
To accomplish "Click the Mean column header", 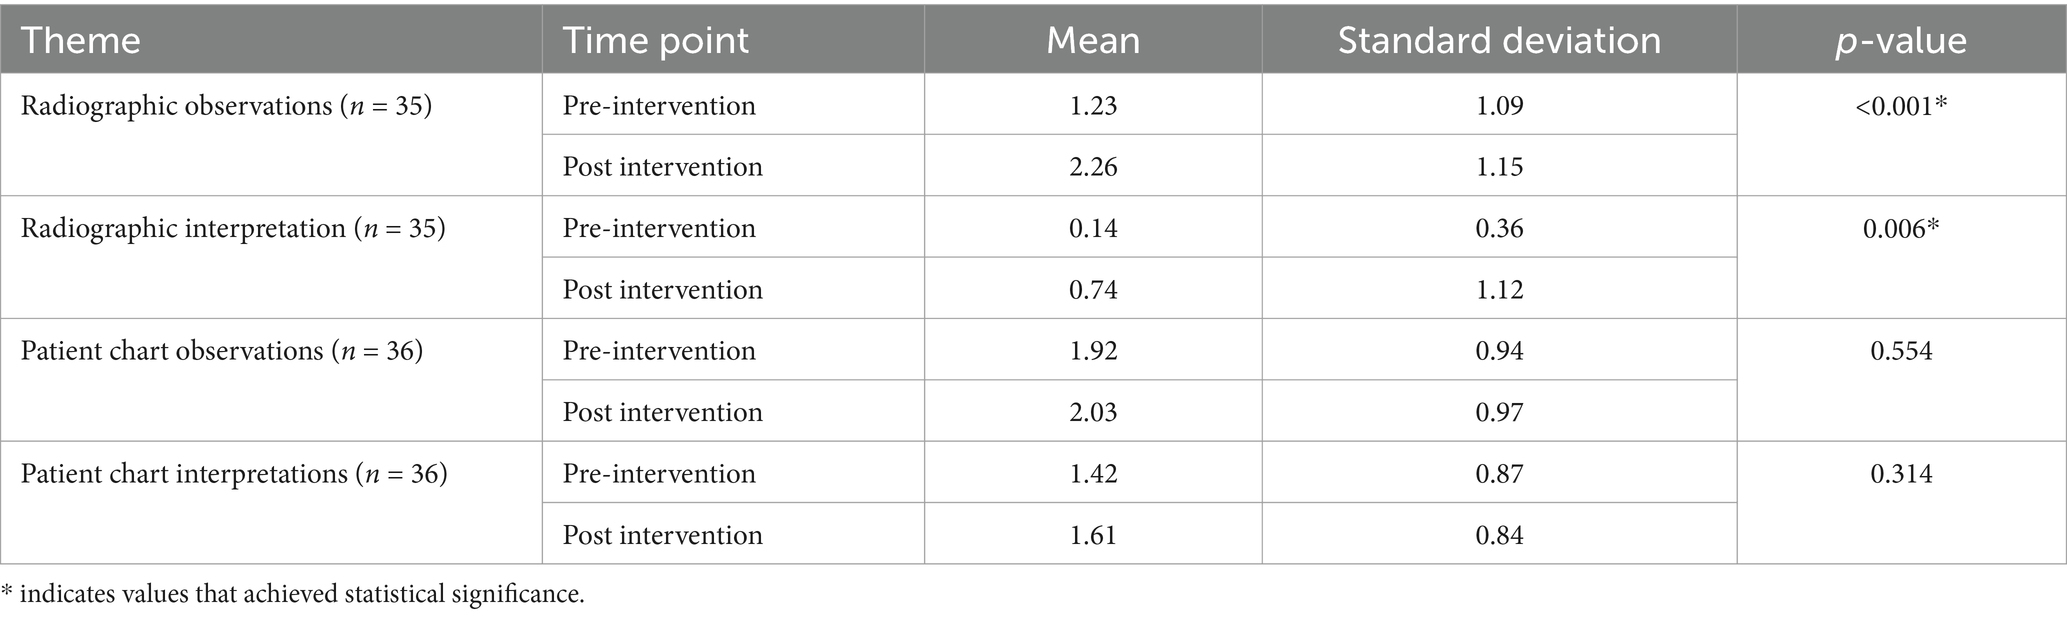I will coord(1093,40).
